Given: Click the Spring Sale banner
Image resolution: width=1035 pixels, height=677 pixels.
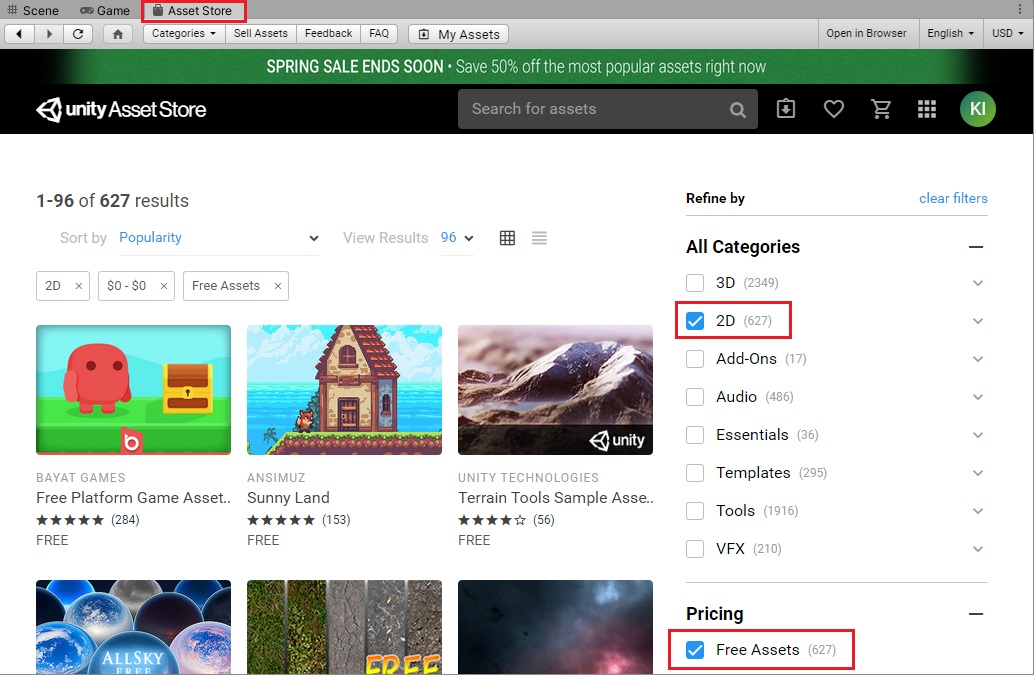Looking at the screenshot, I should tap(516, 67).
